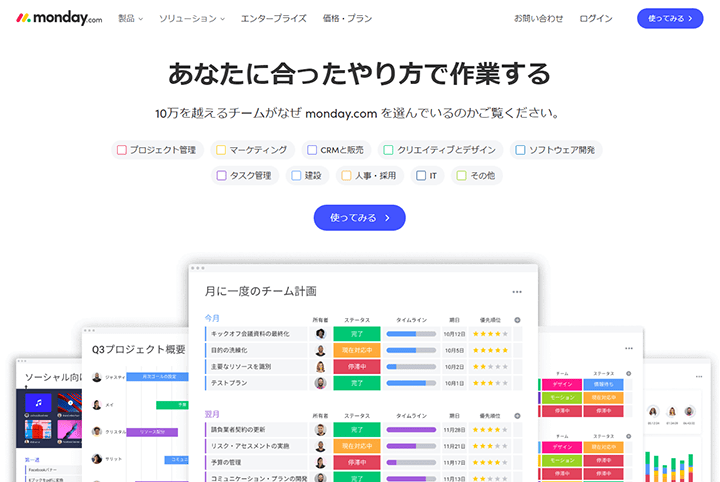Viewport: 720px width, 482px height.
Task: Click the 月に一度のチーム計画 board title
Action: [x=260, y=291]
